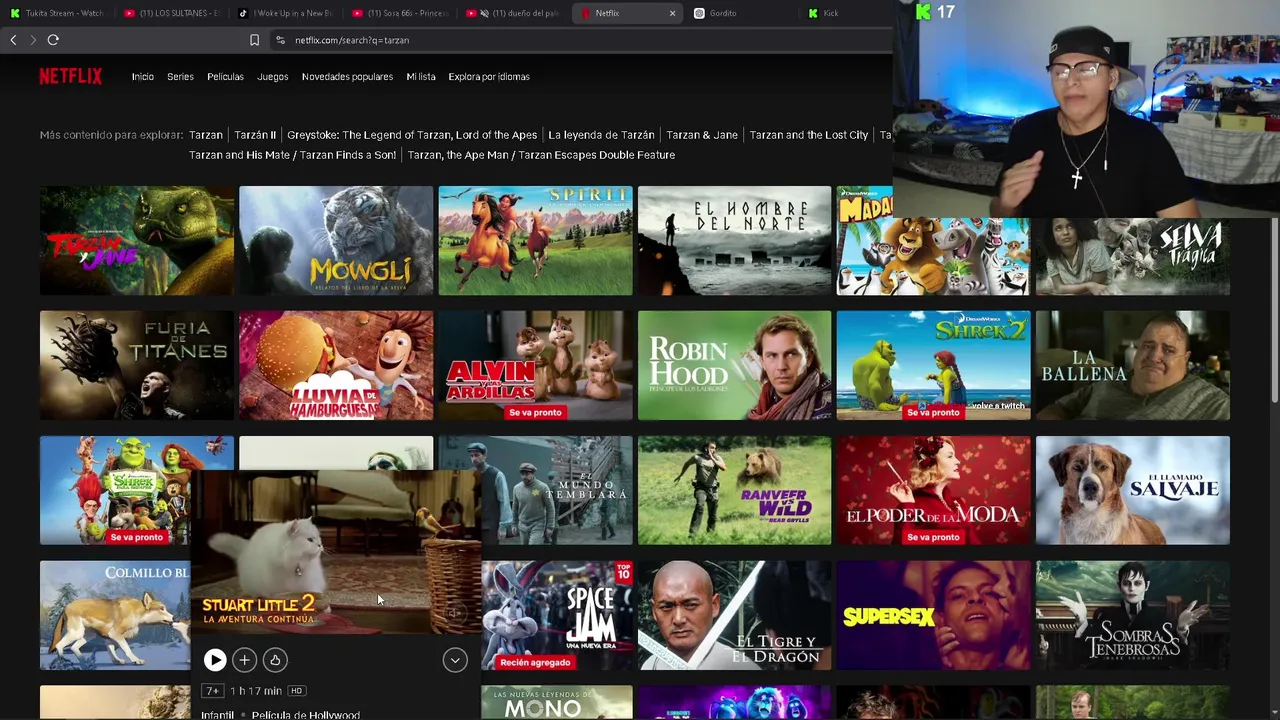Open the Robin Hood thumbnail
1280x720 pixels.
(x=734, y=366)
